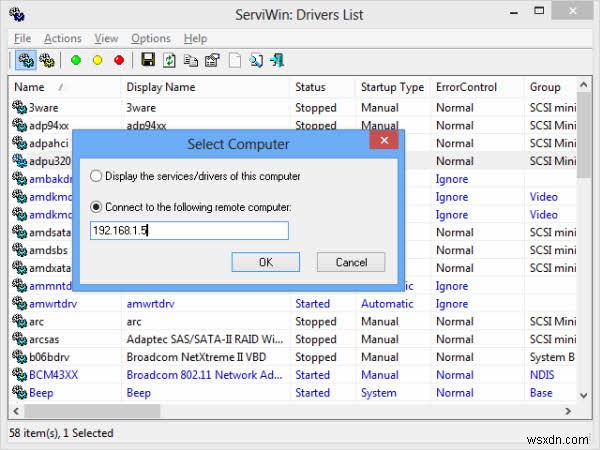Sort by the Name column header
The height and width of the screenshot is (450, 600).
coord(64,87)
